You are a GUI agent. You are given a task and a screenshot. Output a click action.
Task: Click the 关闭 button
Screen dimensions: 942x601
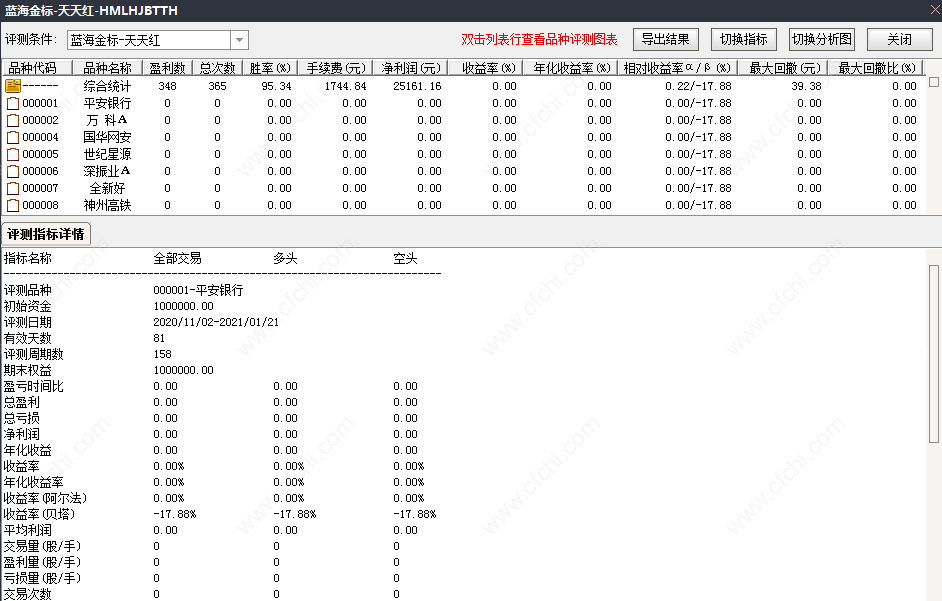coord(899,40)
